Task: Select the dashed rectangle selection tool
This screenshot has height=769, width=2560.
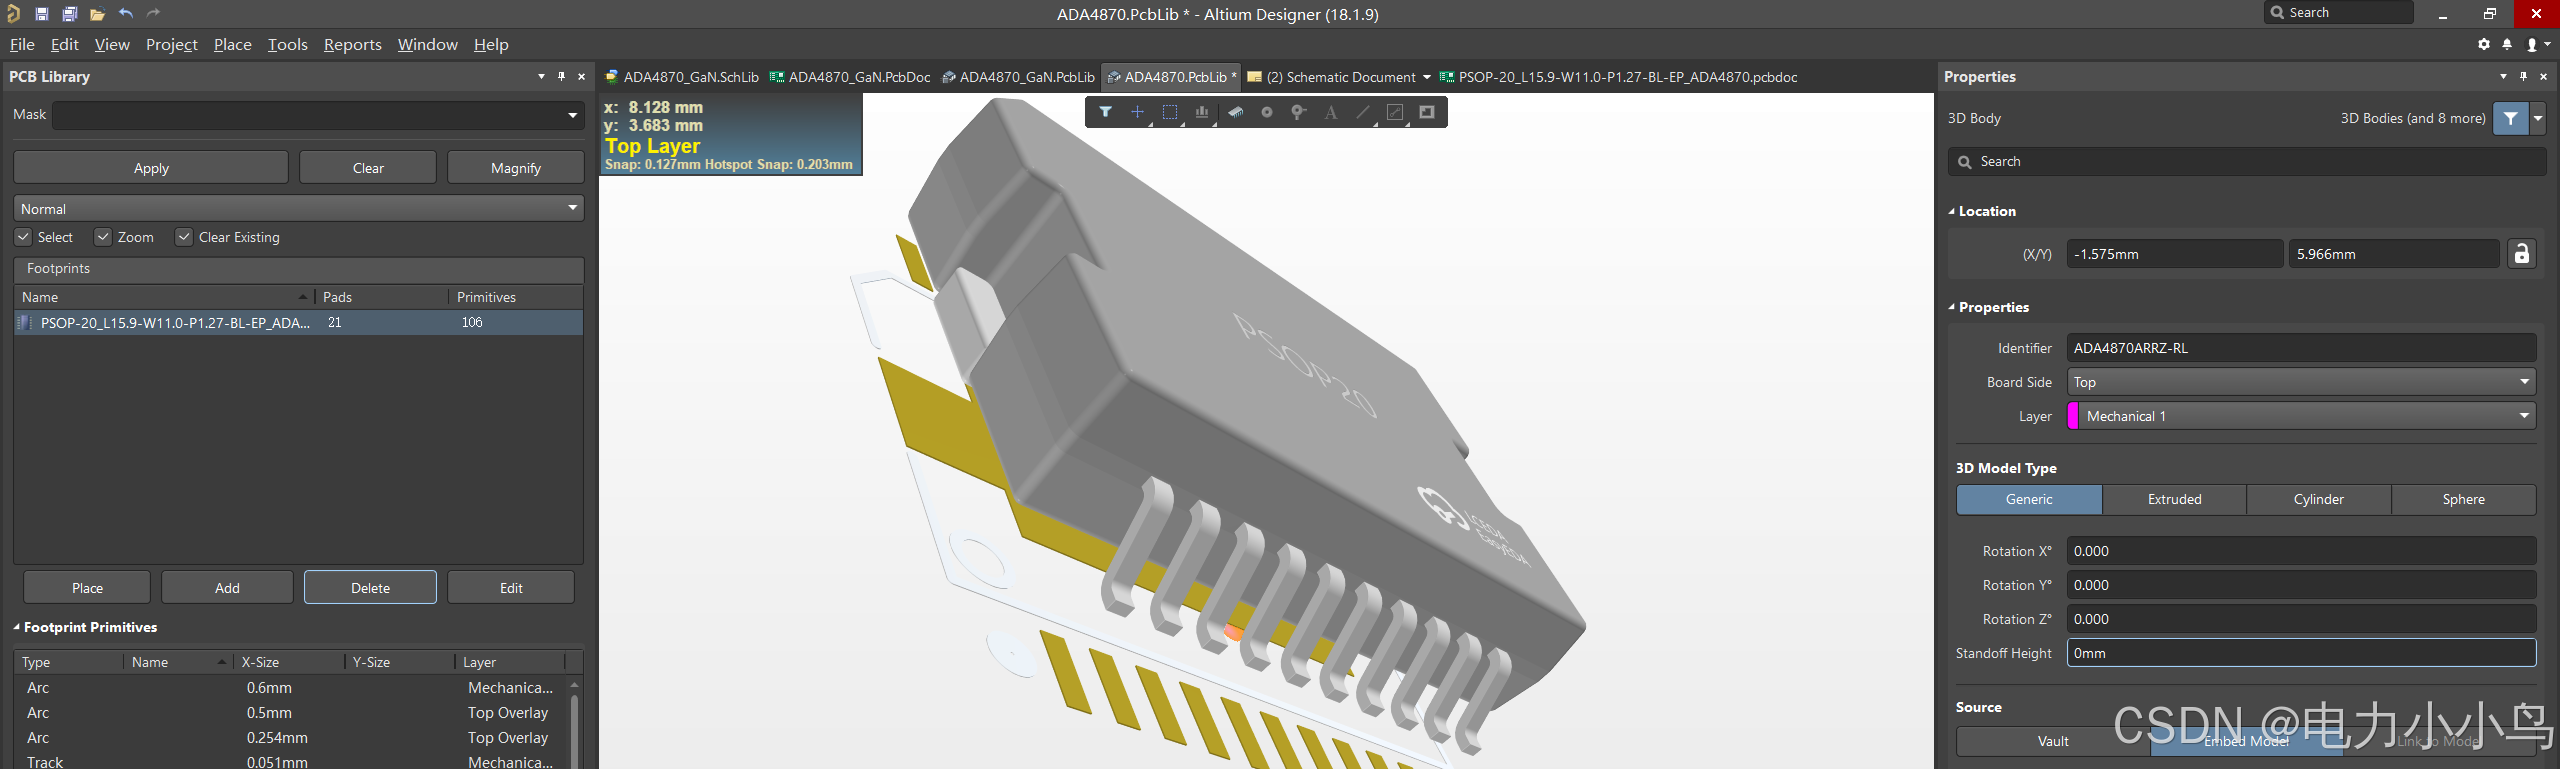Action: click(x=1169, y=112)
